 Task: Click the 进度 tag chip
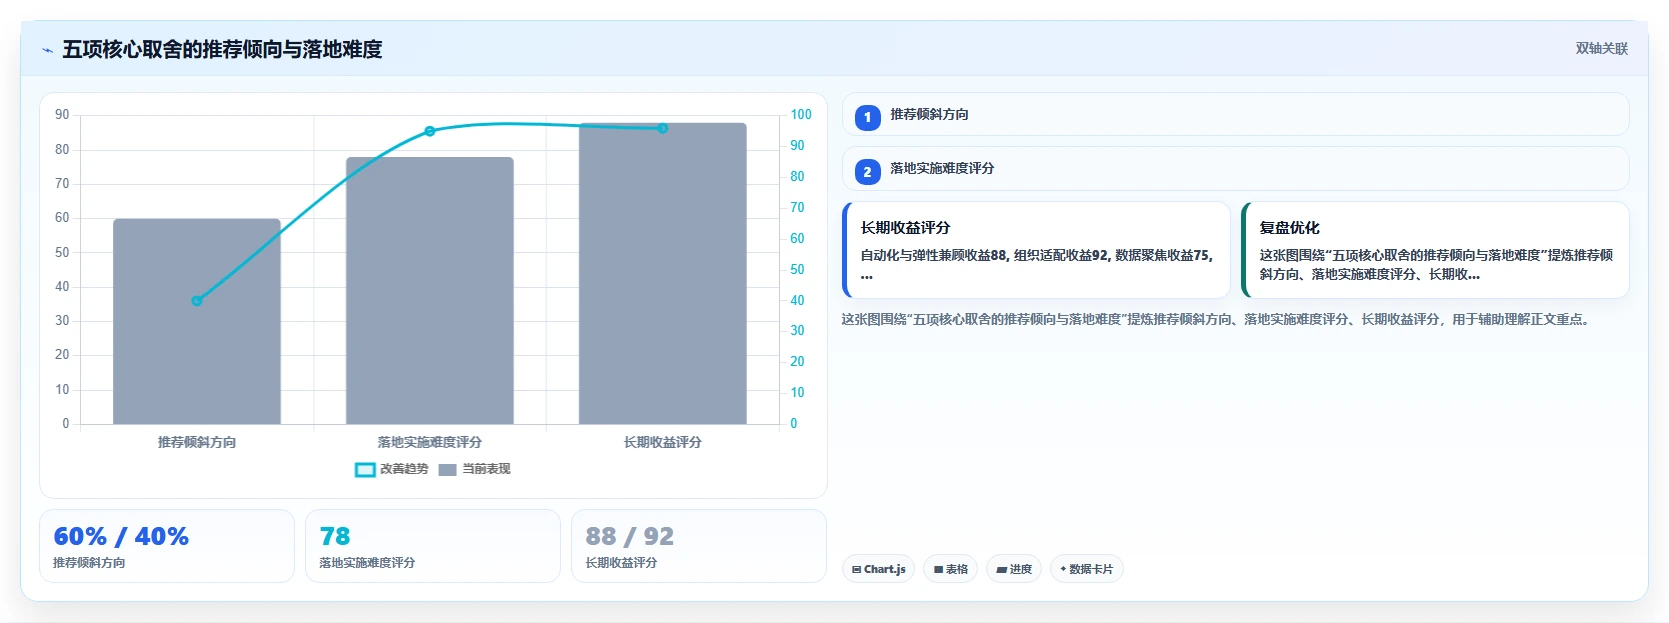pyautogui.click(x=1014, y=569)
